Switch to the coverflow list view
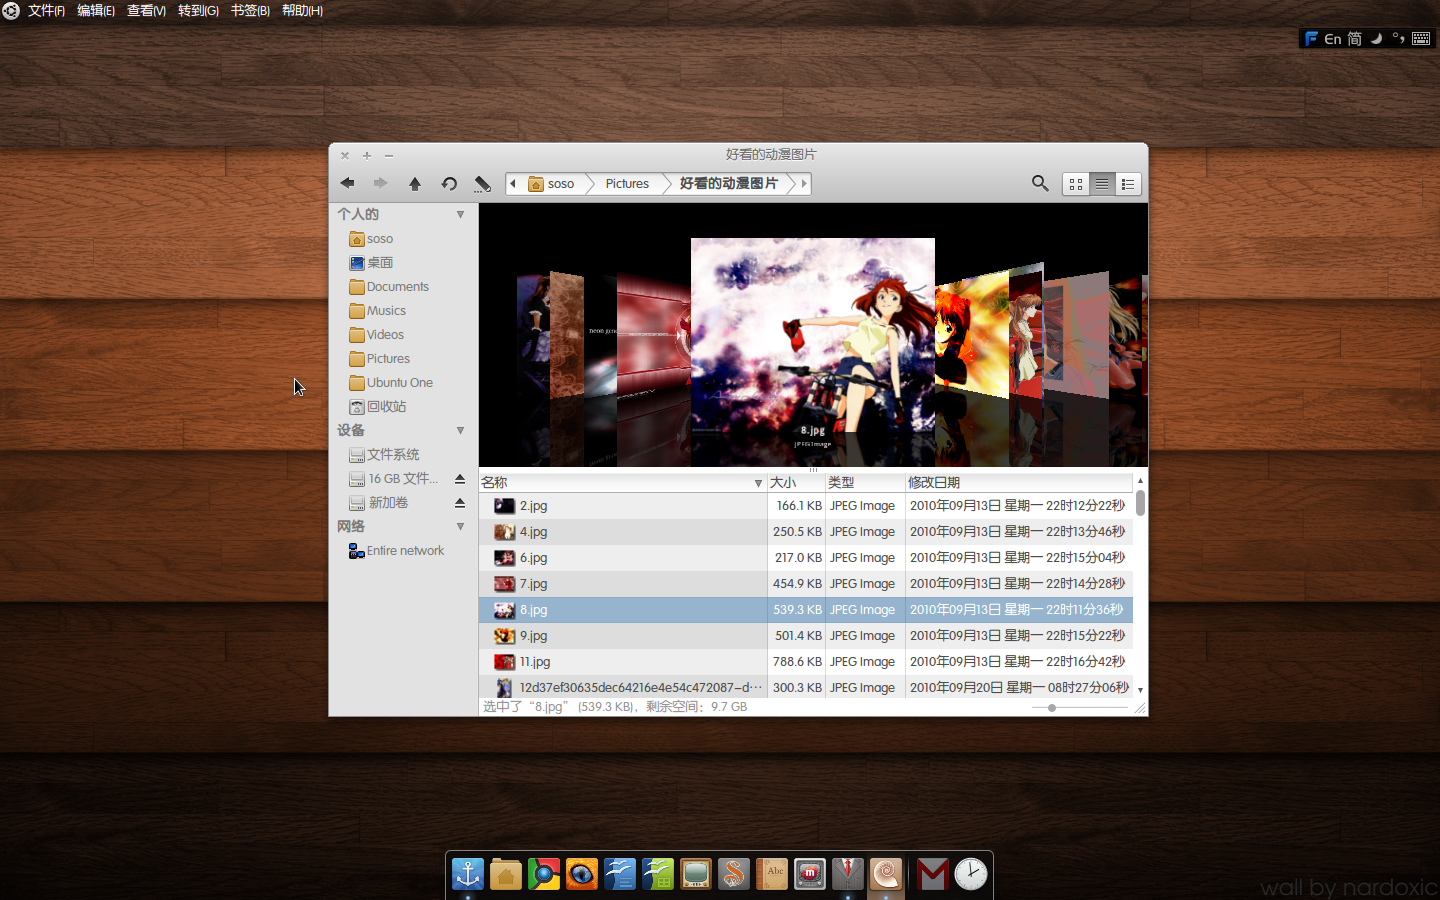 click(x=1102, y=184)
